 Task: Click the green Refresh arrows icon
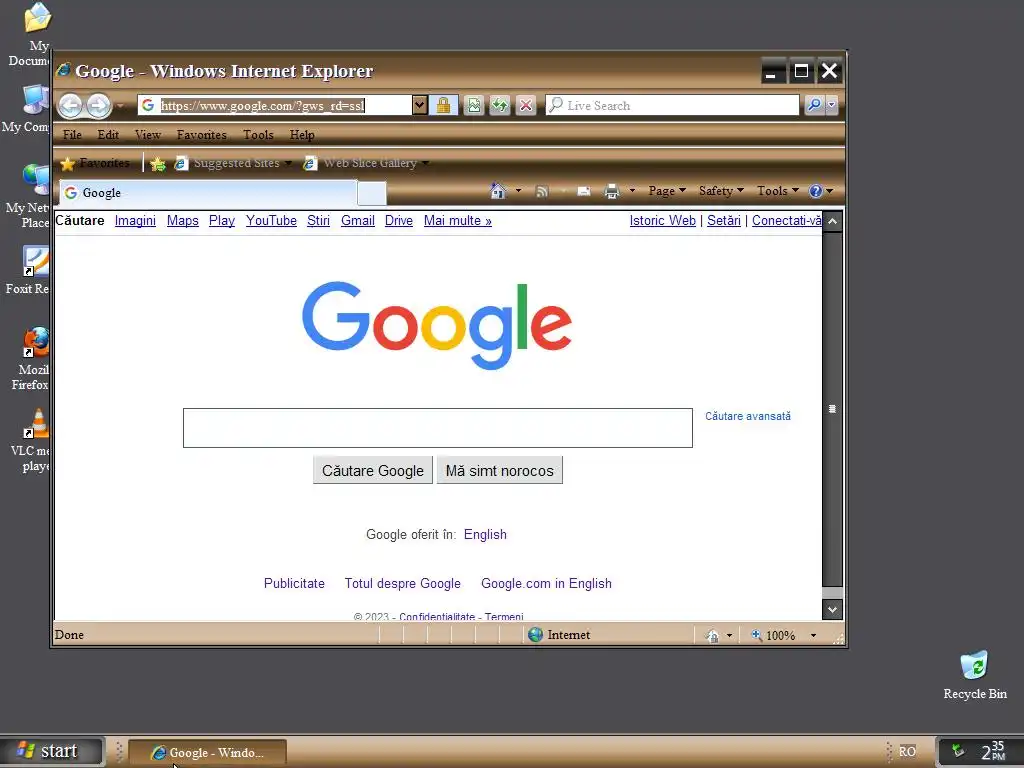point(500,105)
